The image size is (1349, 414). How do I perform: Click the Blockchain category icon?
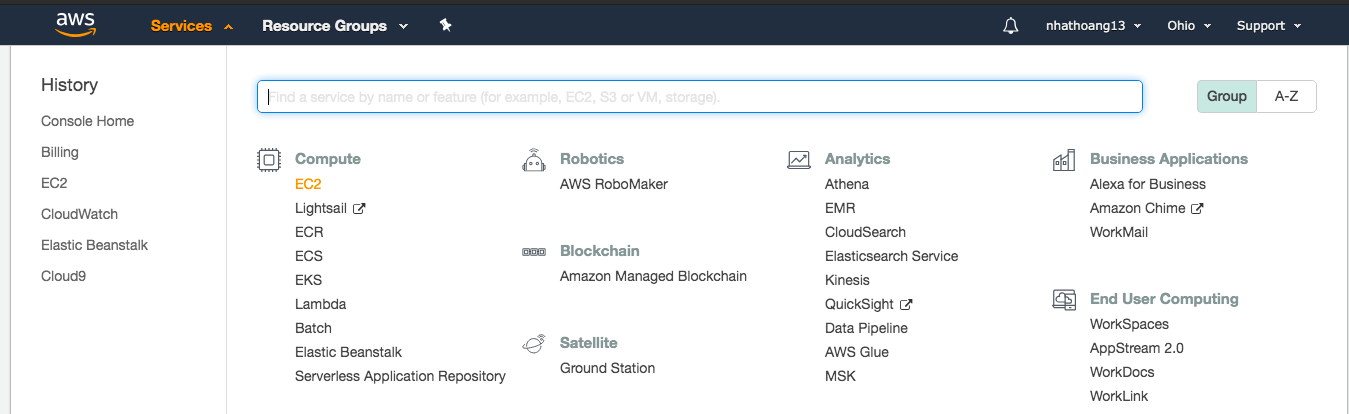pos(534,252)
